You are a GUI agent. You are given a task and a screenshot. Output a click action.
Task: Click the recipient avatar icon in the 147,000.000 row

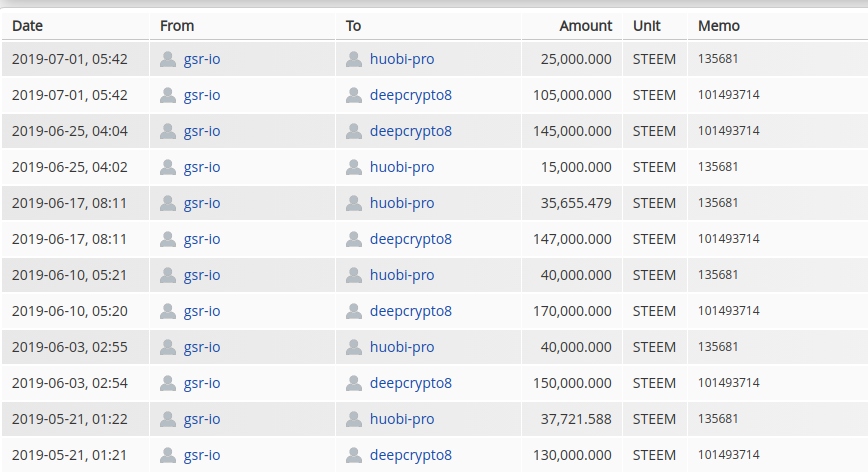click(354, 239)
